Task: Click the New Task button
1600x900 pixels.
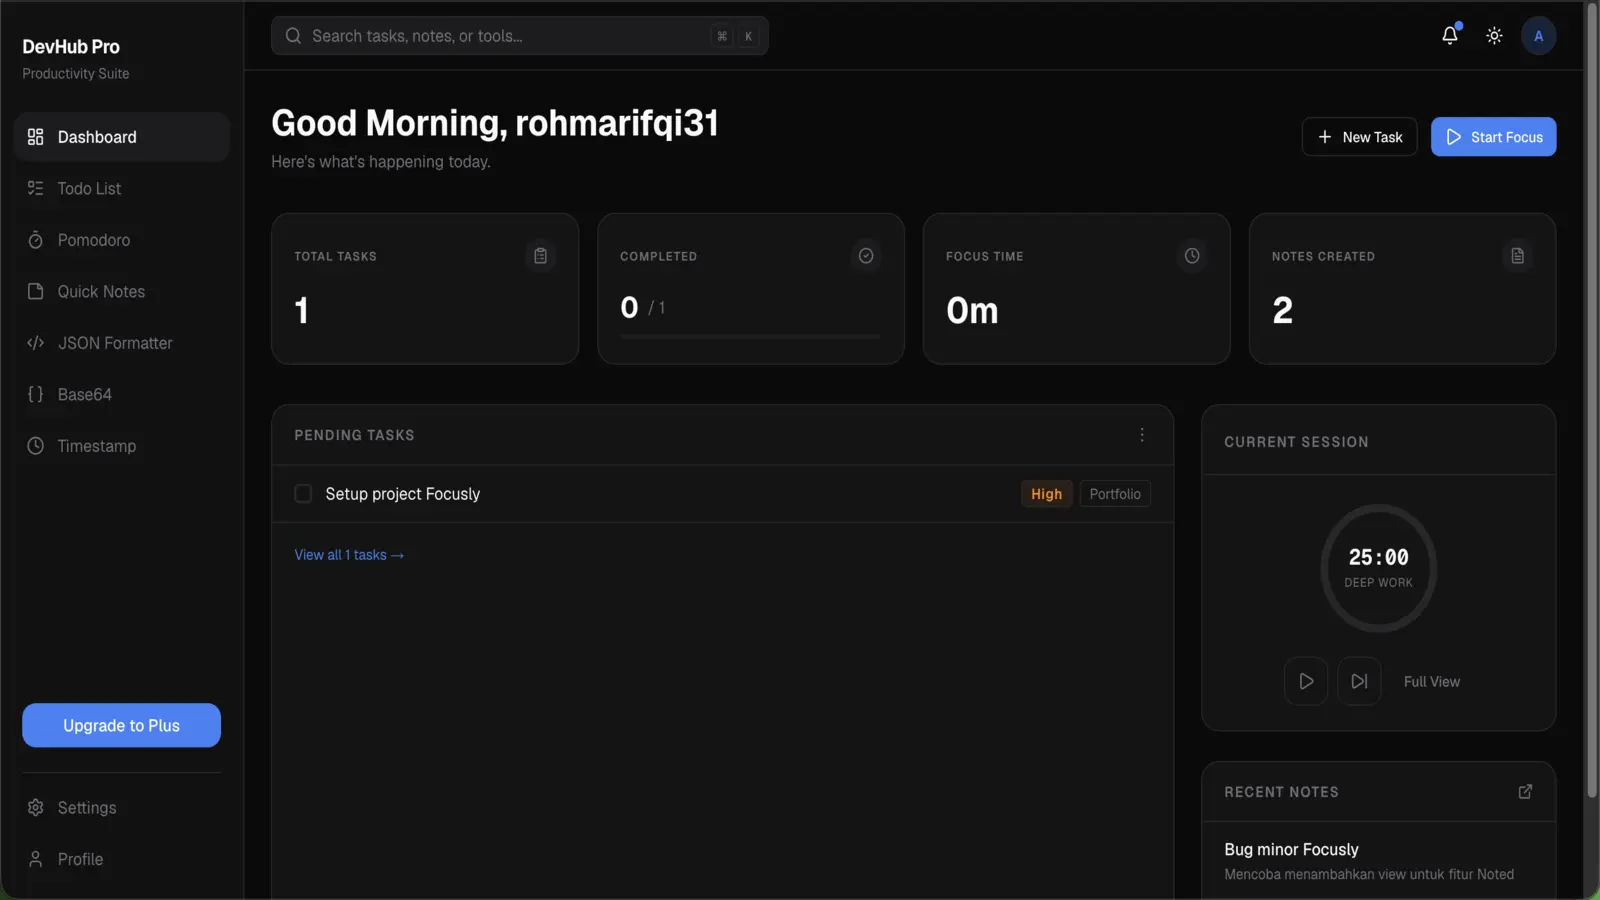Action: coord(1359,137)
